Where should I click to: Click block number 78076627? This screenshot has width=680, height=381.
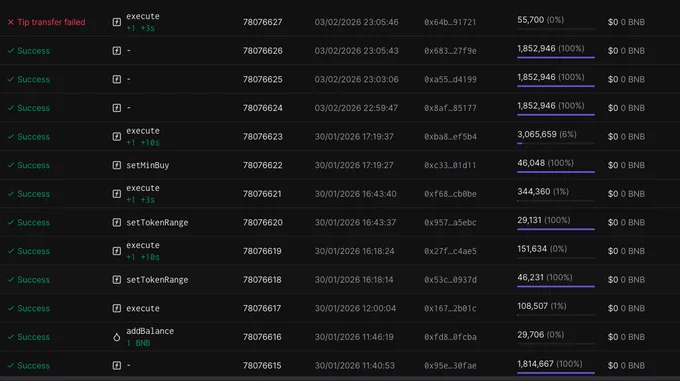click(262, 22)
